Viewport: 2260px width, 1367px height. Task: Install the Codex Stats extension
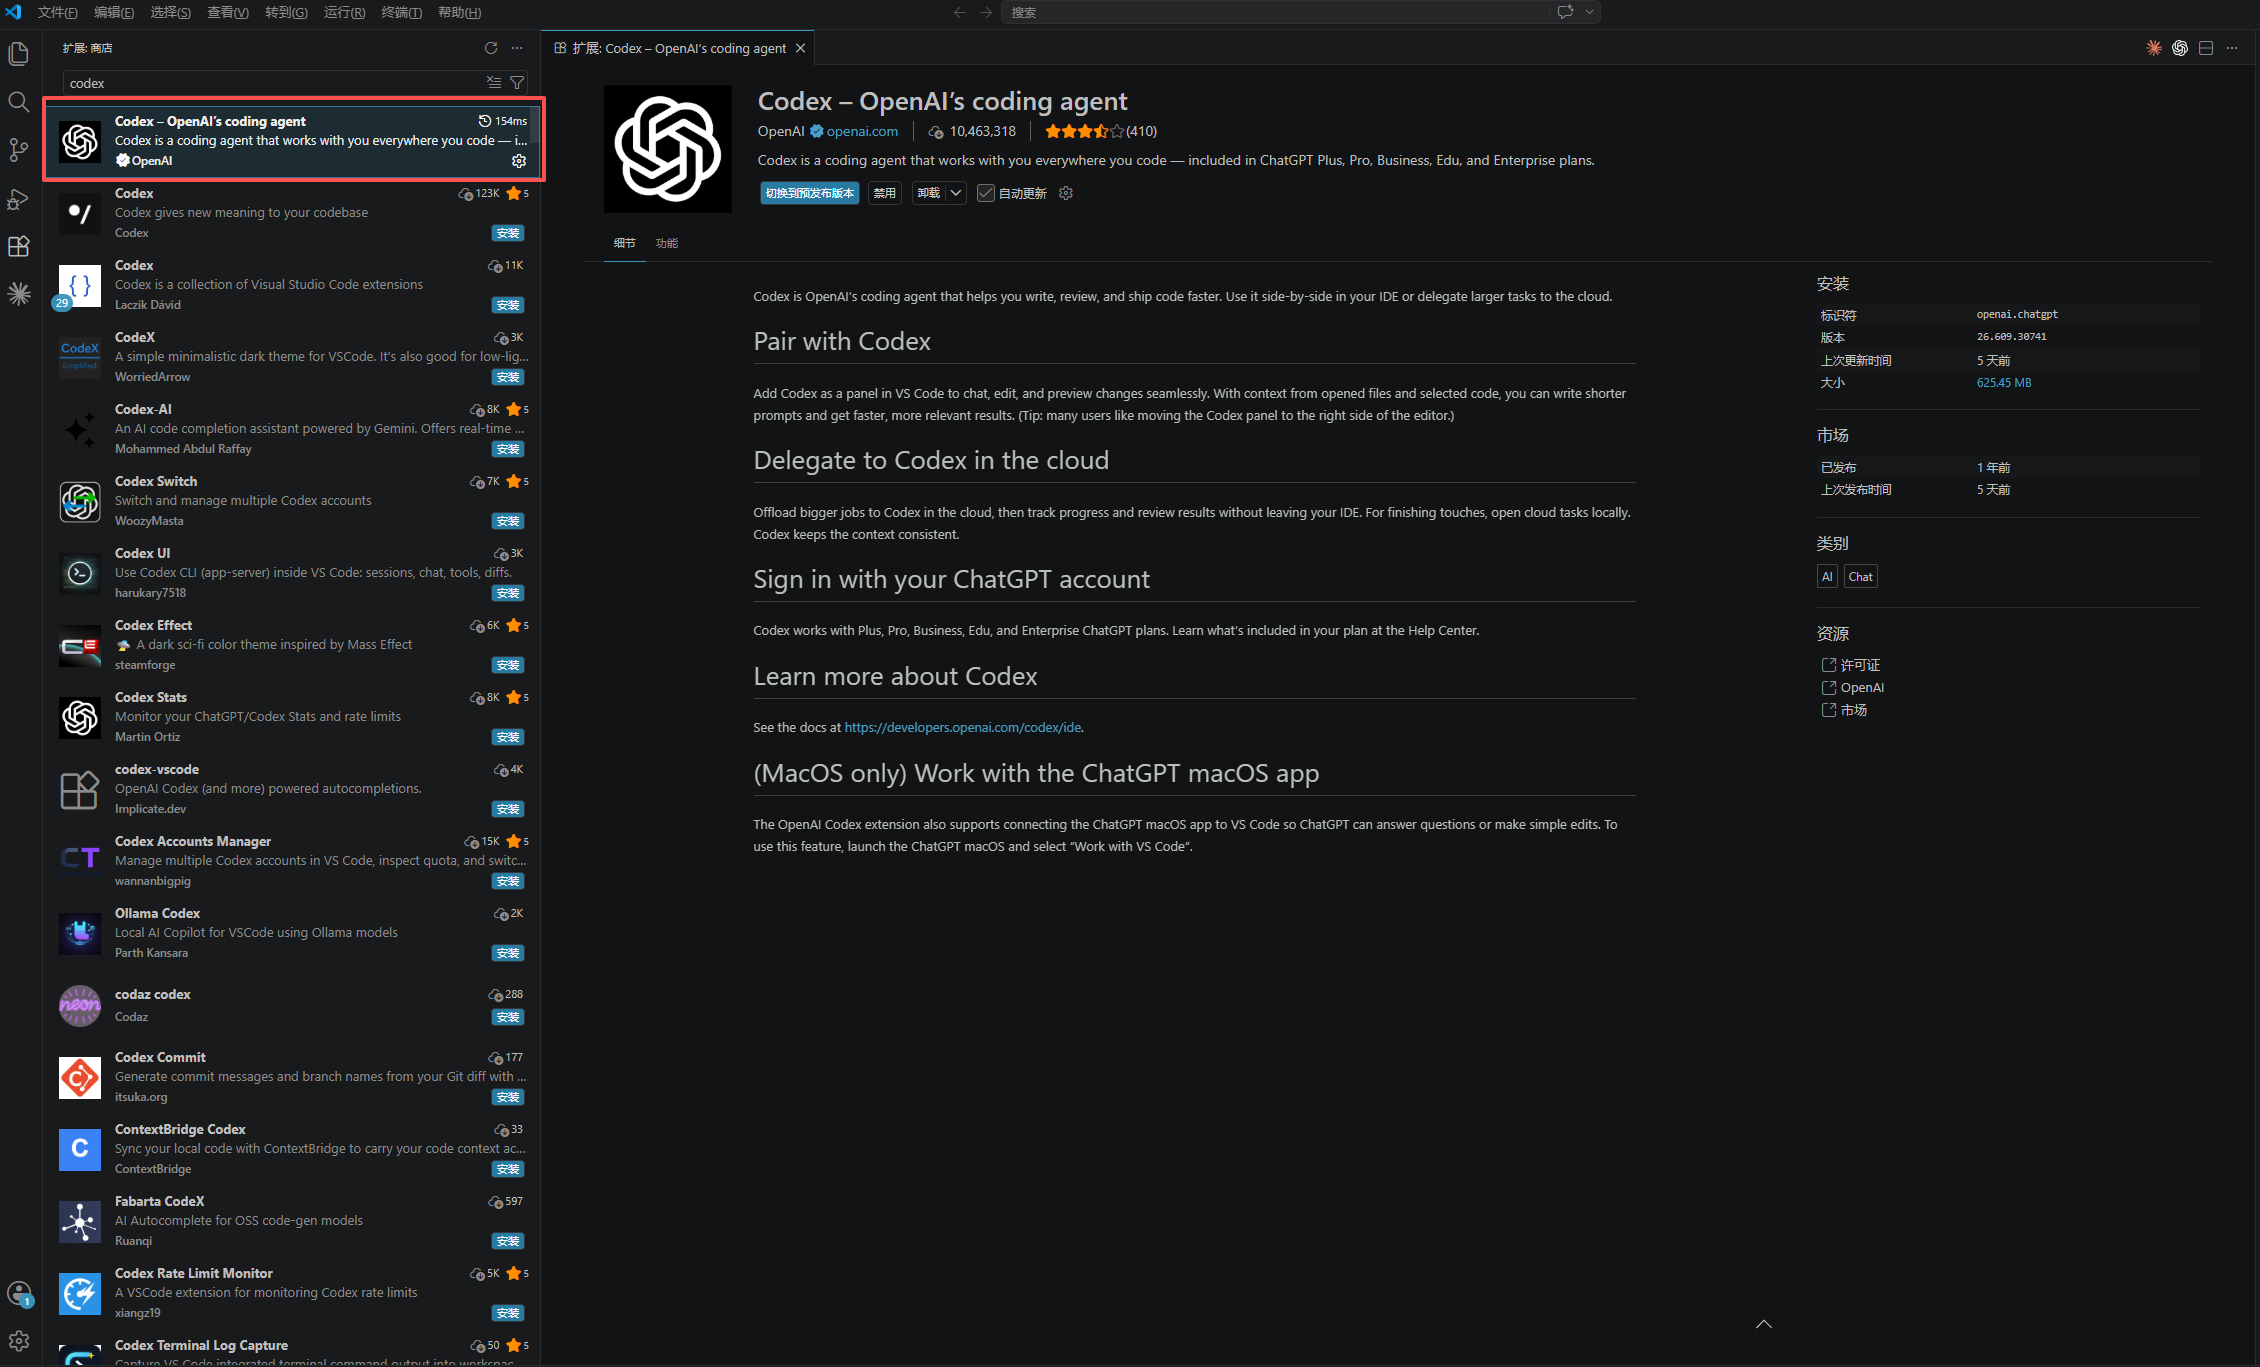tap(508, 737)
